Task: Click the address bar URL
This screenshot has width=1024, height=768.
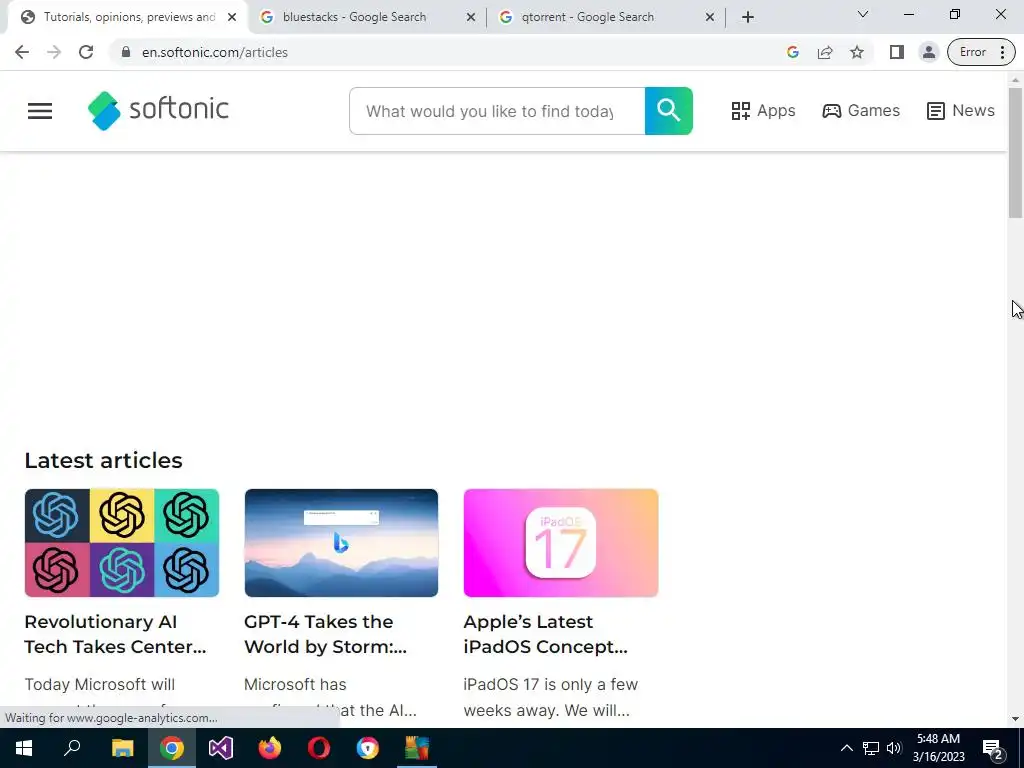Action: pyautogui.click(x=215, y=52)
